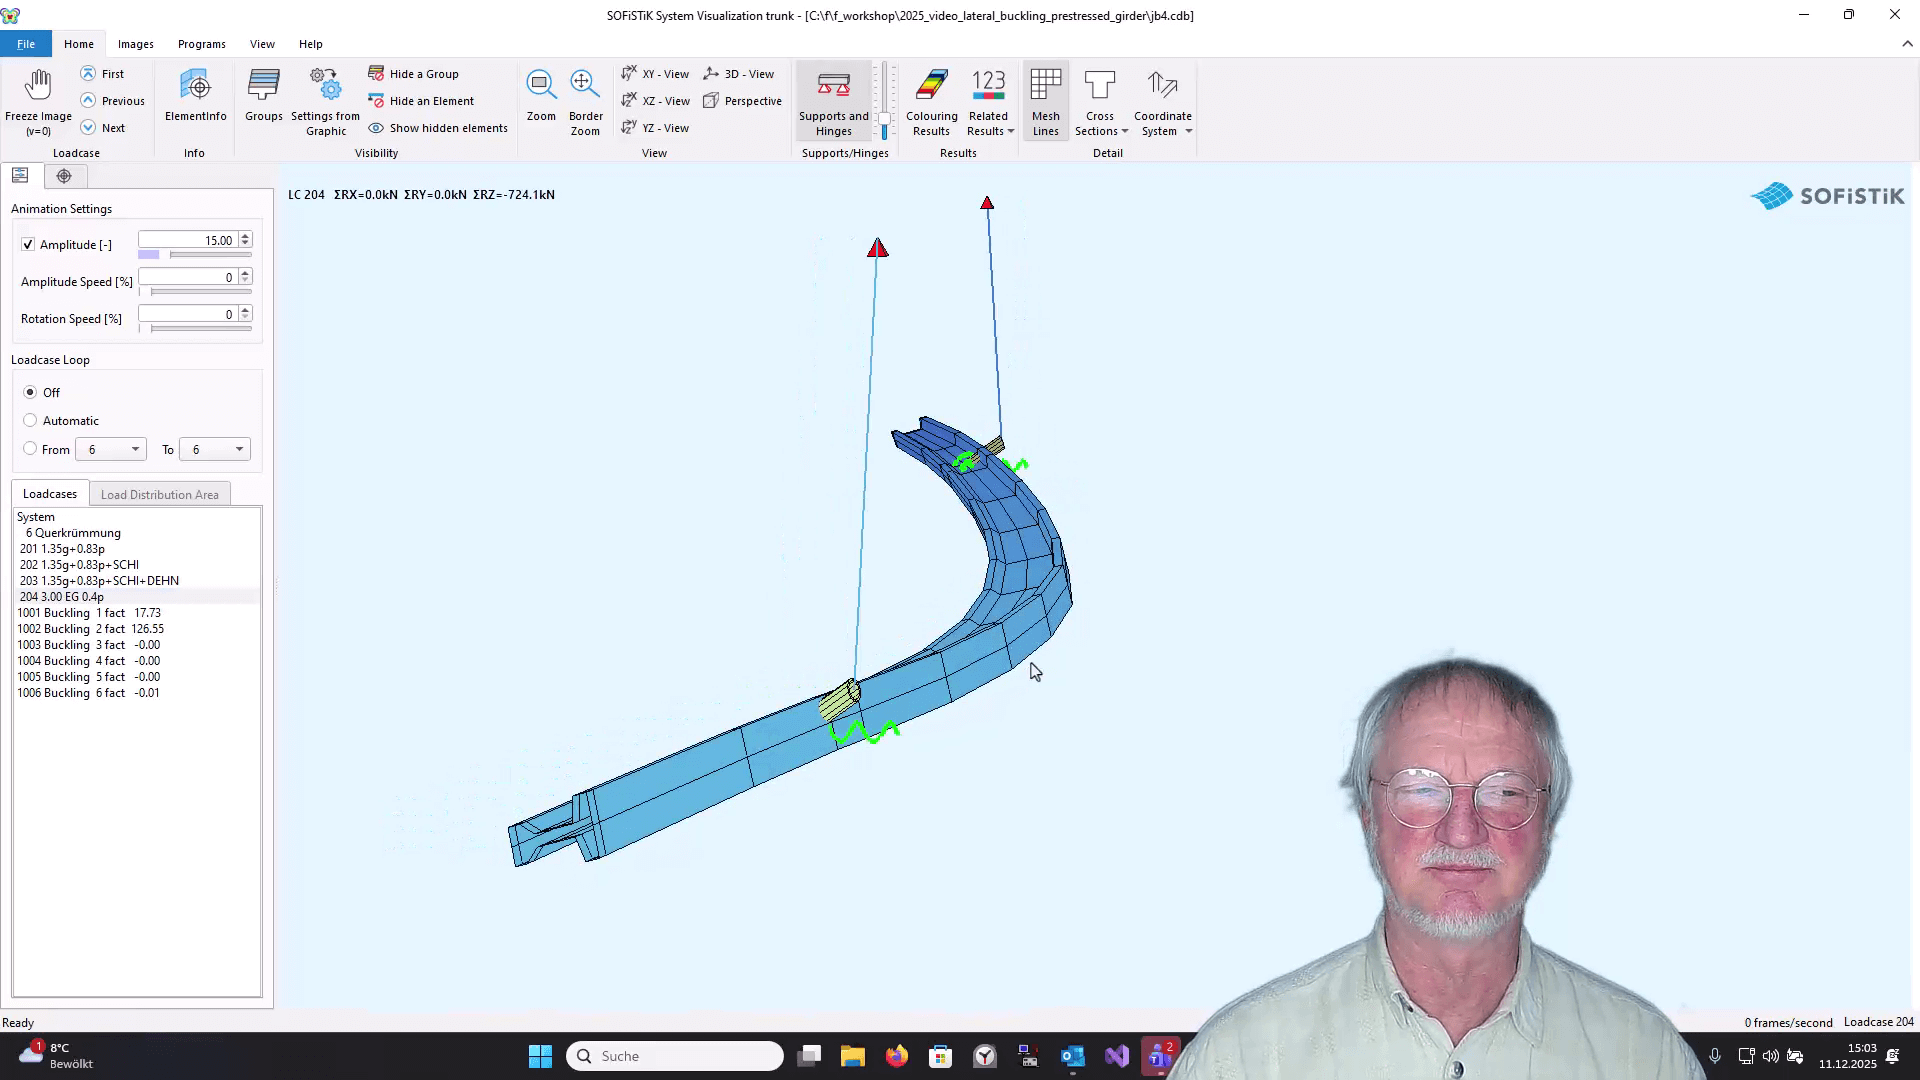
Task: Select the Off loadcase loop option
Action: [31, 392]
